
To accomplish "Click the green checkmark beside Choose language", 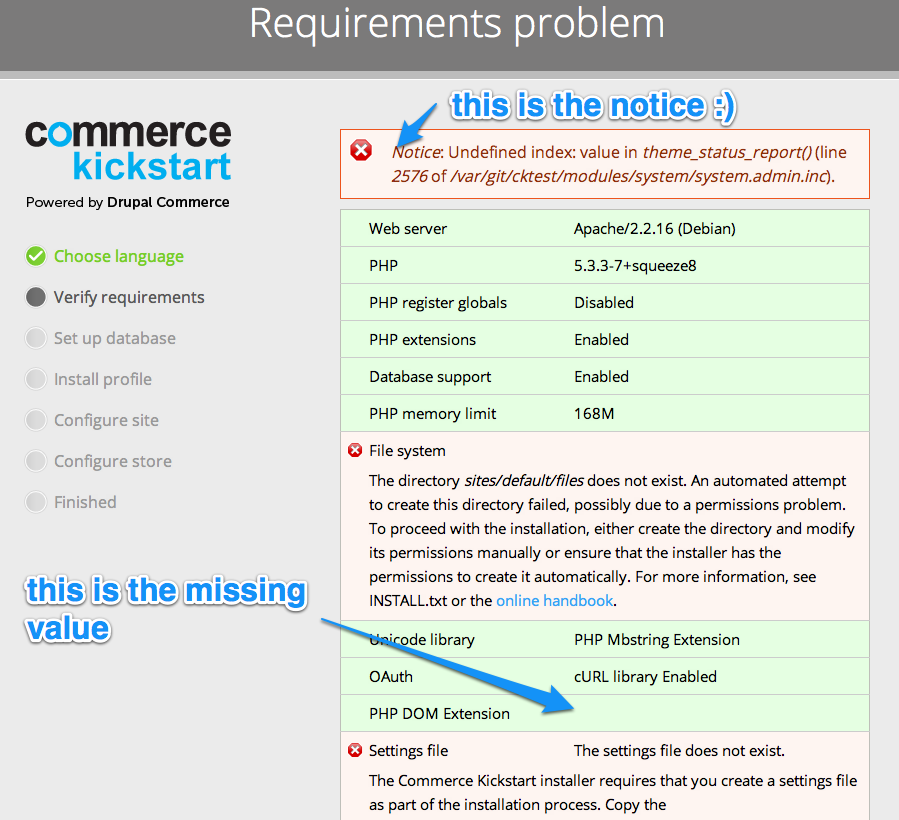I will [x=36, y=256].
